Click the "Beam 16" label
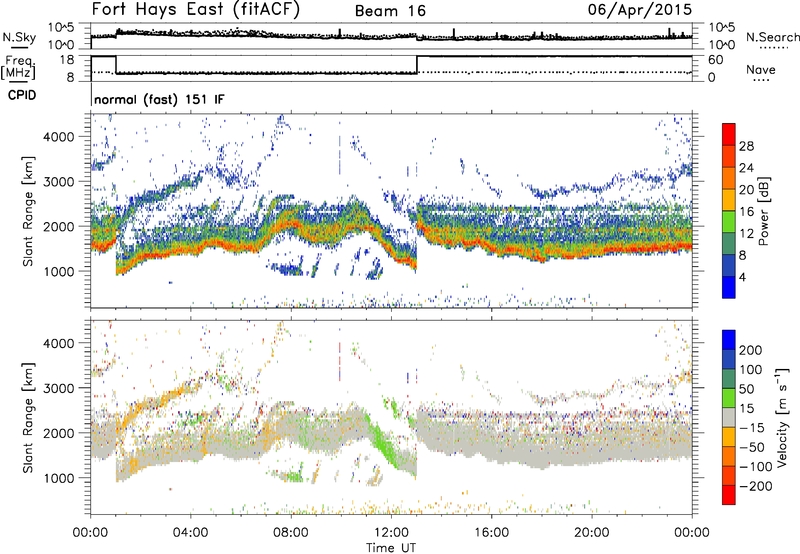Screen dimensions: 800x554 (x=390, y=11)
